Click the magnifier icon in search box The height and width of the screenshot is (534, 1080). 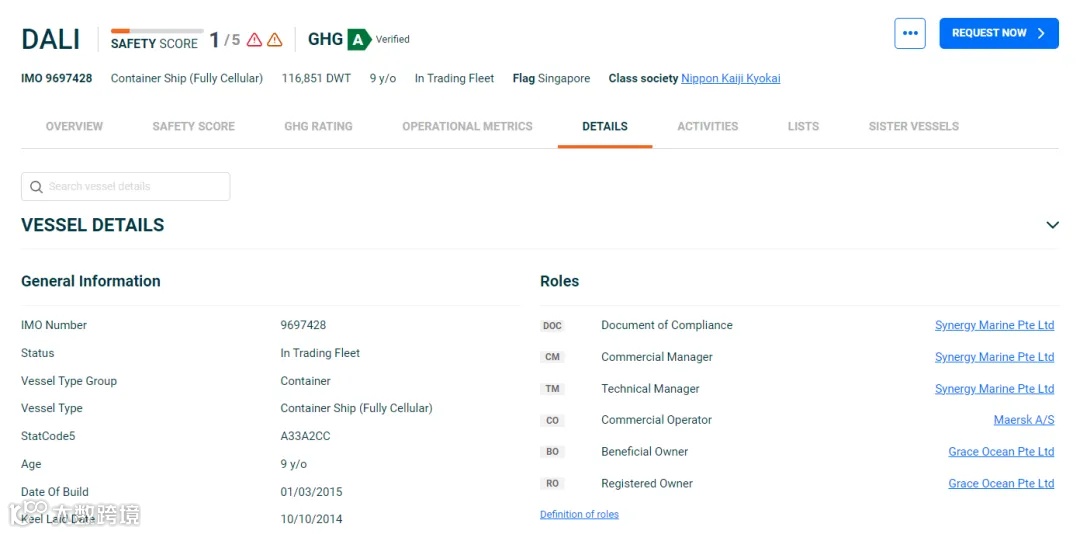[x=37, y=187]
